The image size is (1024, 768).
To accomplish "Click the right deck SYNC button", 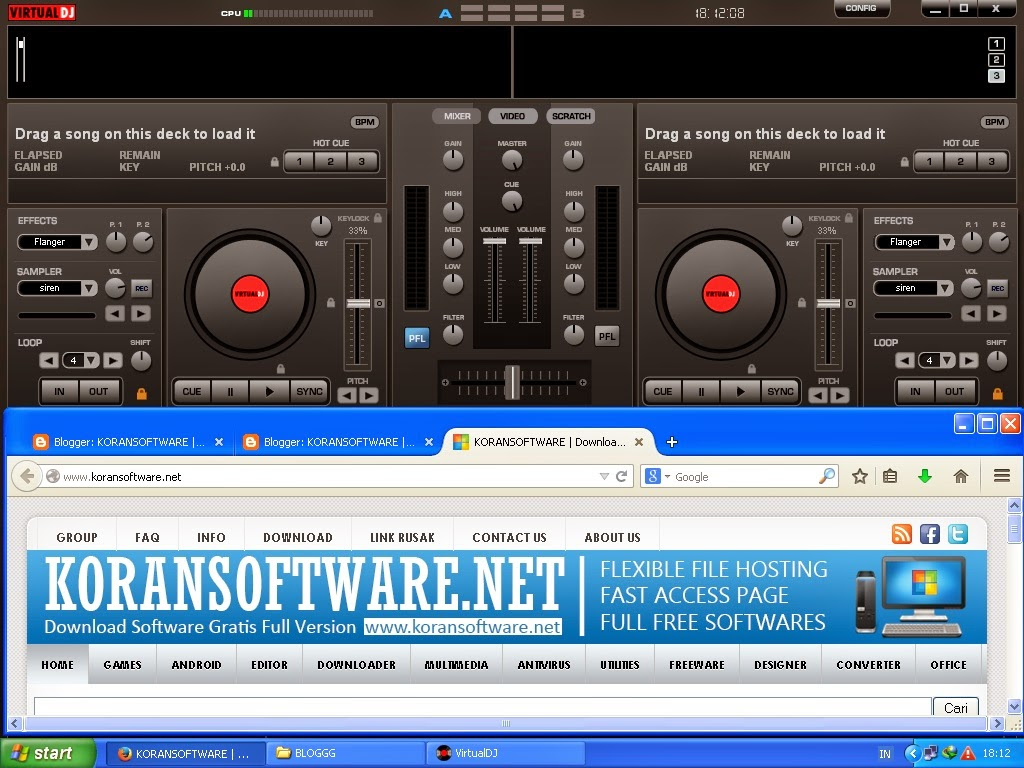I will click(780, 392).
